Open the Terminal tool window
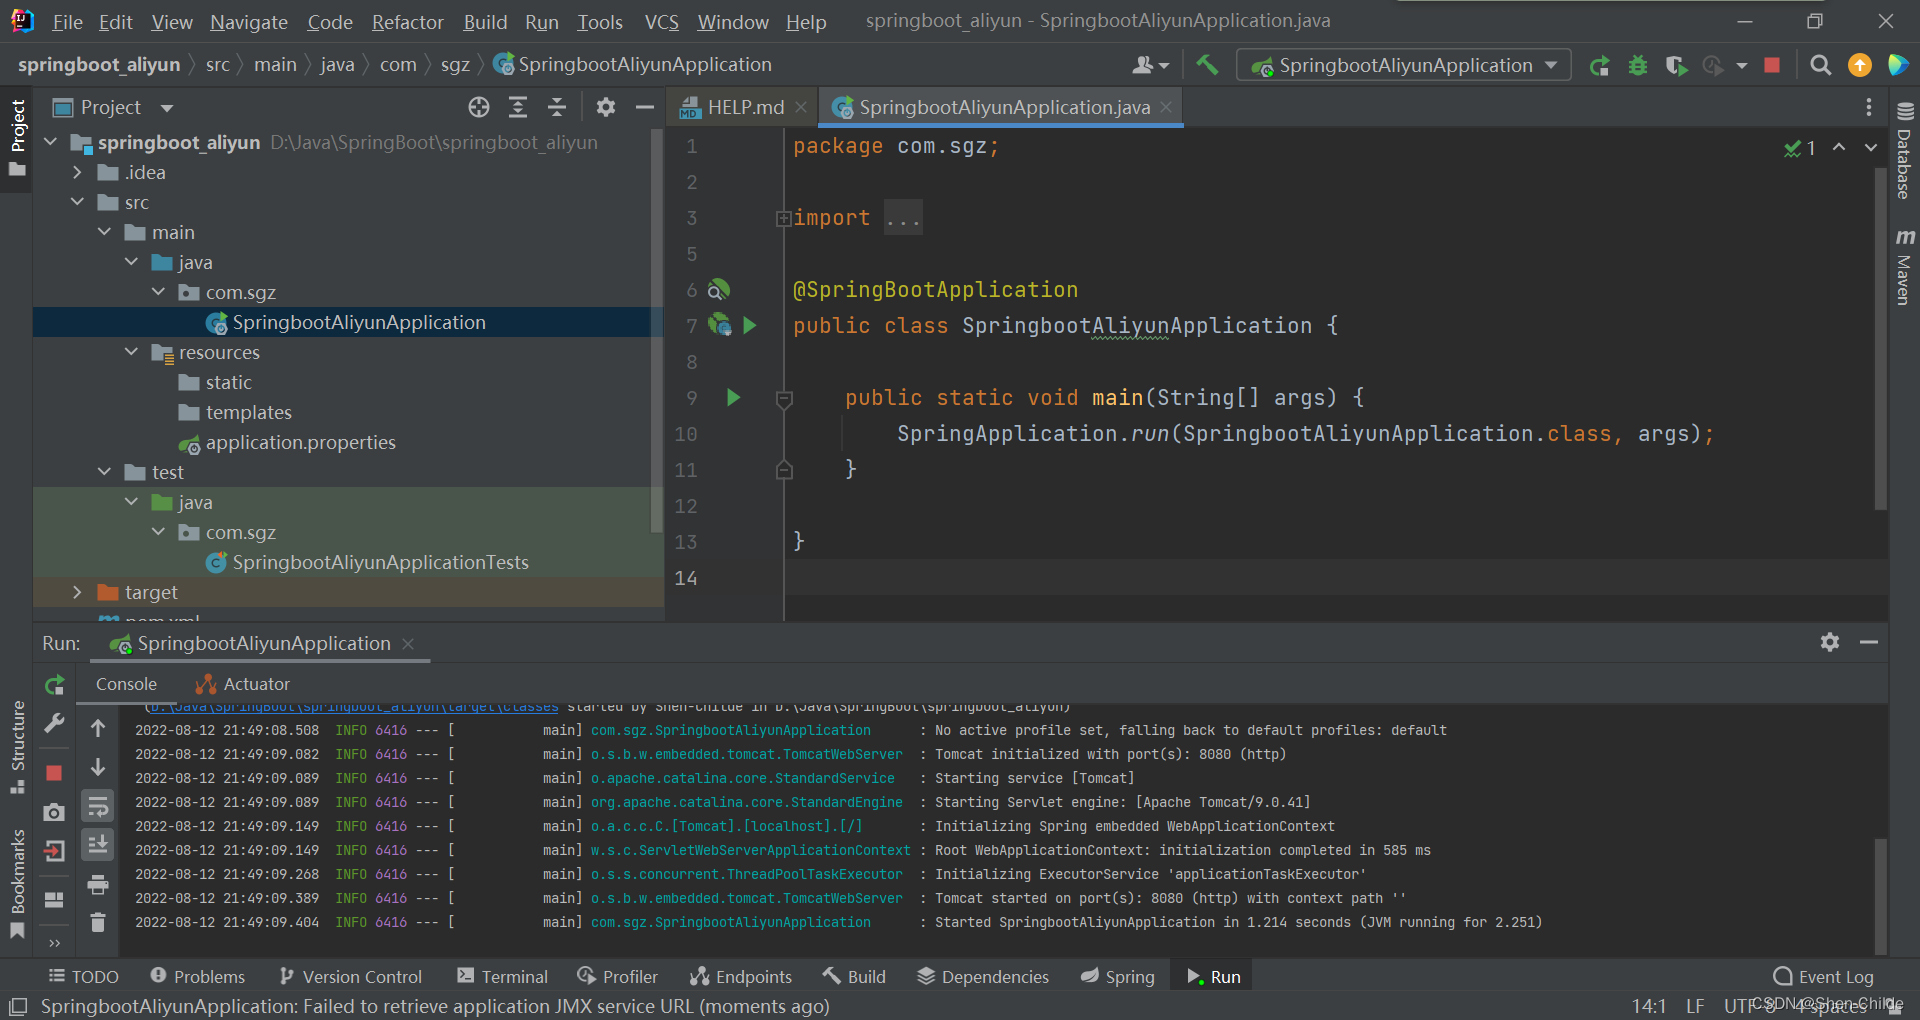The image size is (1920, 1020). 503,977
